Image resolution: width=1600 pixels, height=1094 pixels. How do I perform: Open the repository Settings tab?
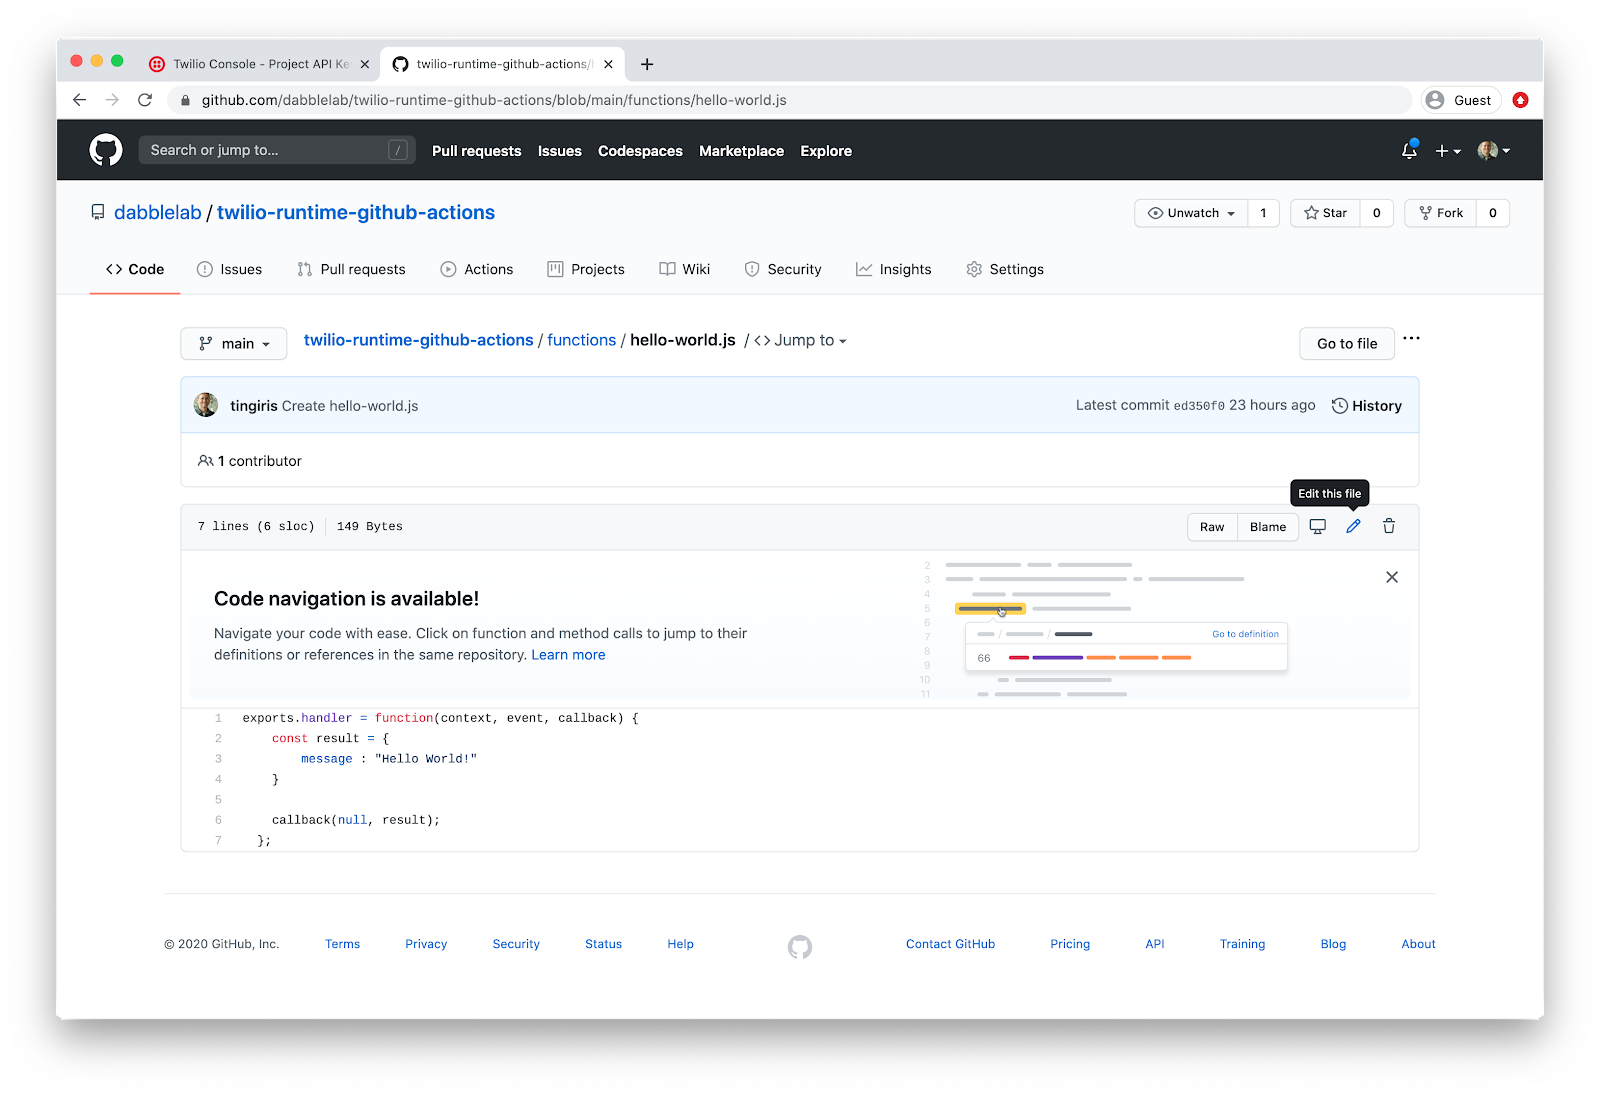tap(1005, 269)
